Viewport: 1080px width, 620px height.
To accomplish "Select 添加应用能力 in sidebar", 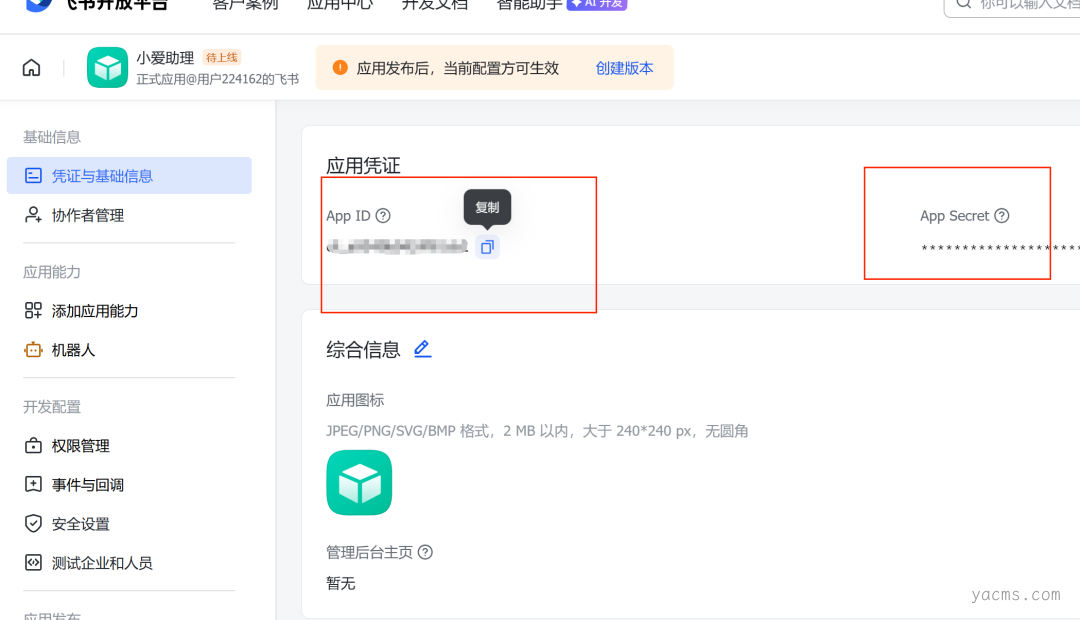I will coord(95,311).
